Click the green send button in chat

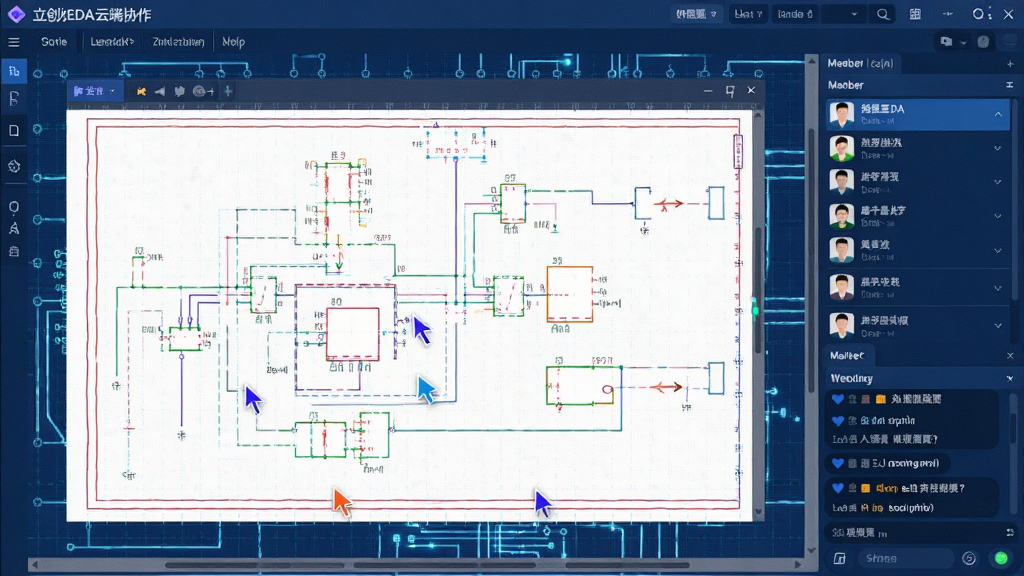click(1001, 558)
